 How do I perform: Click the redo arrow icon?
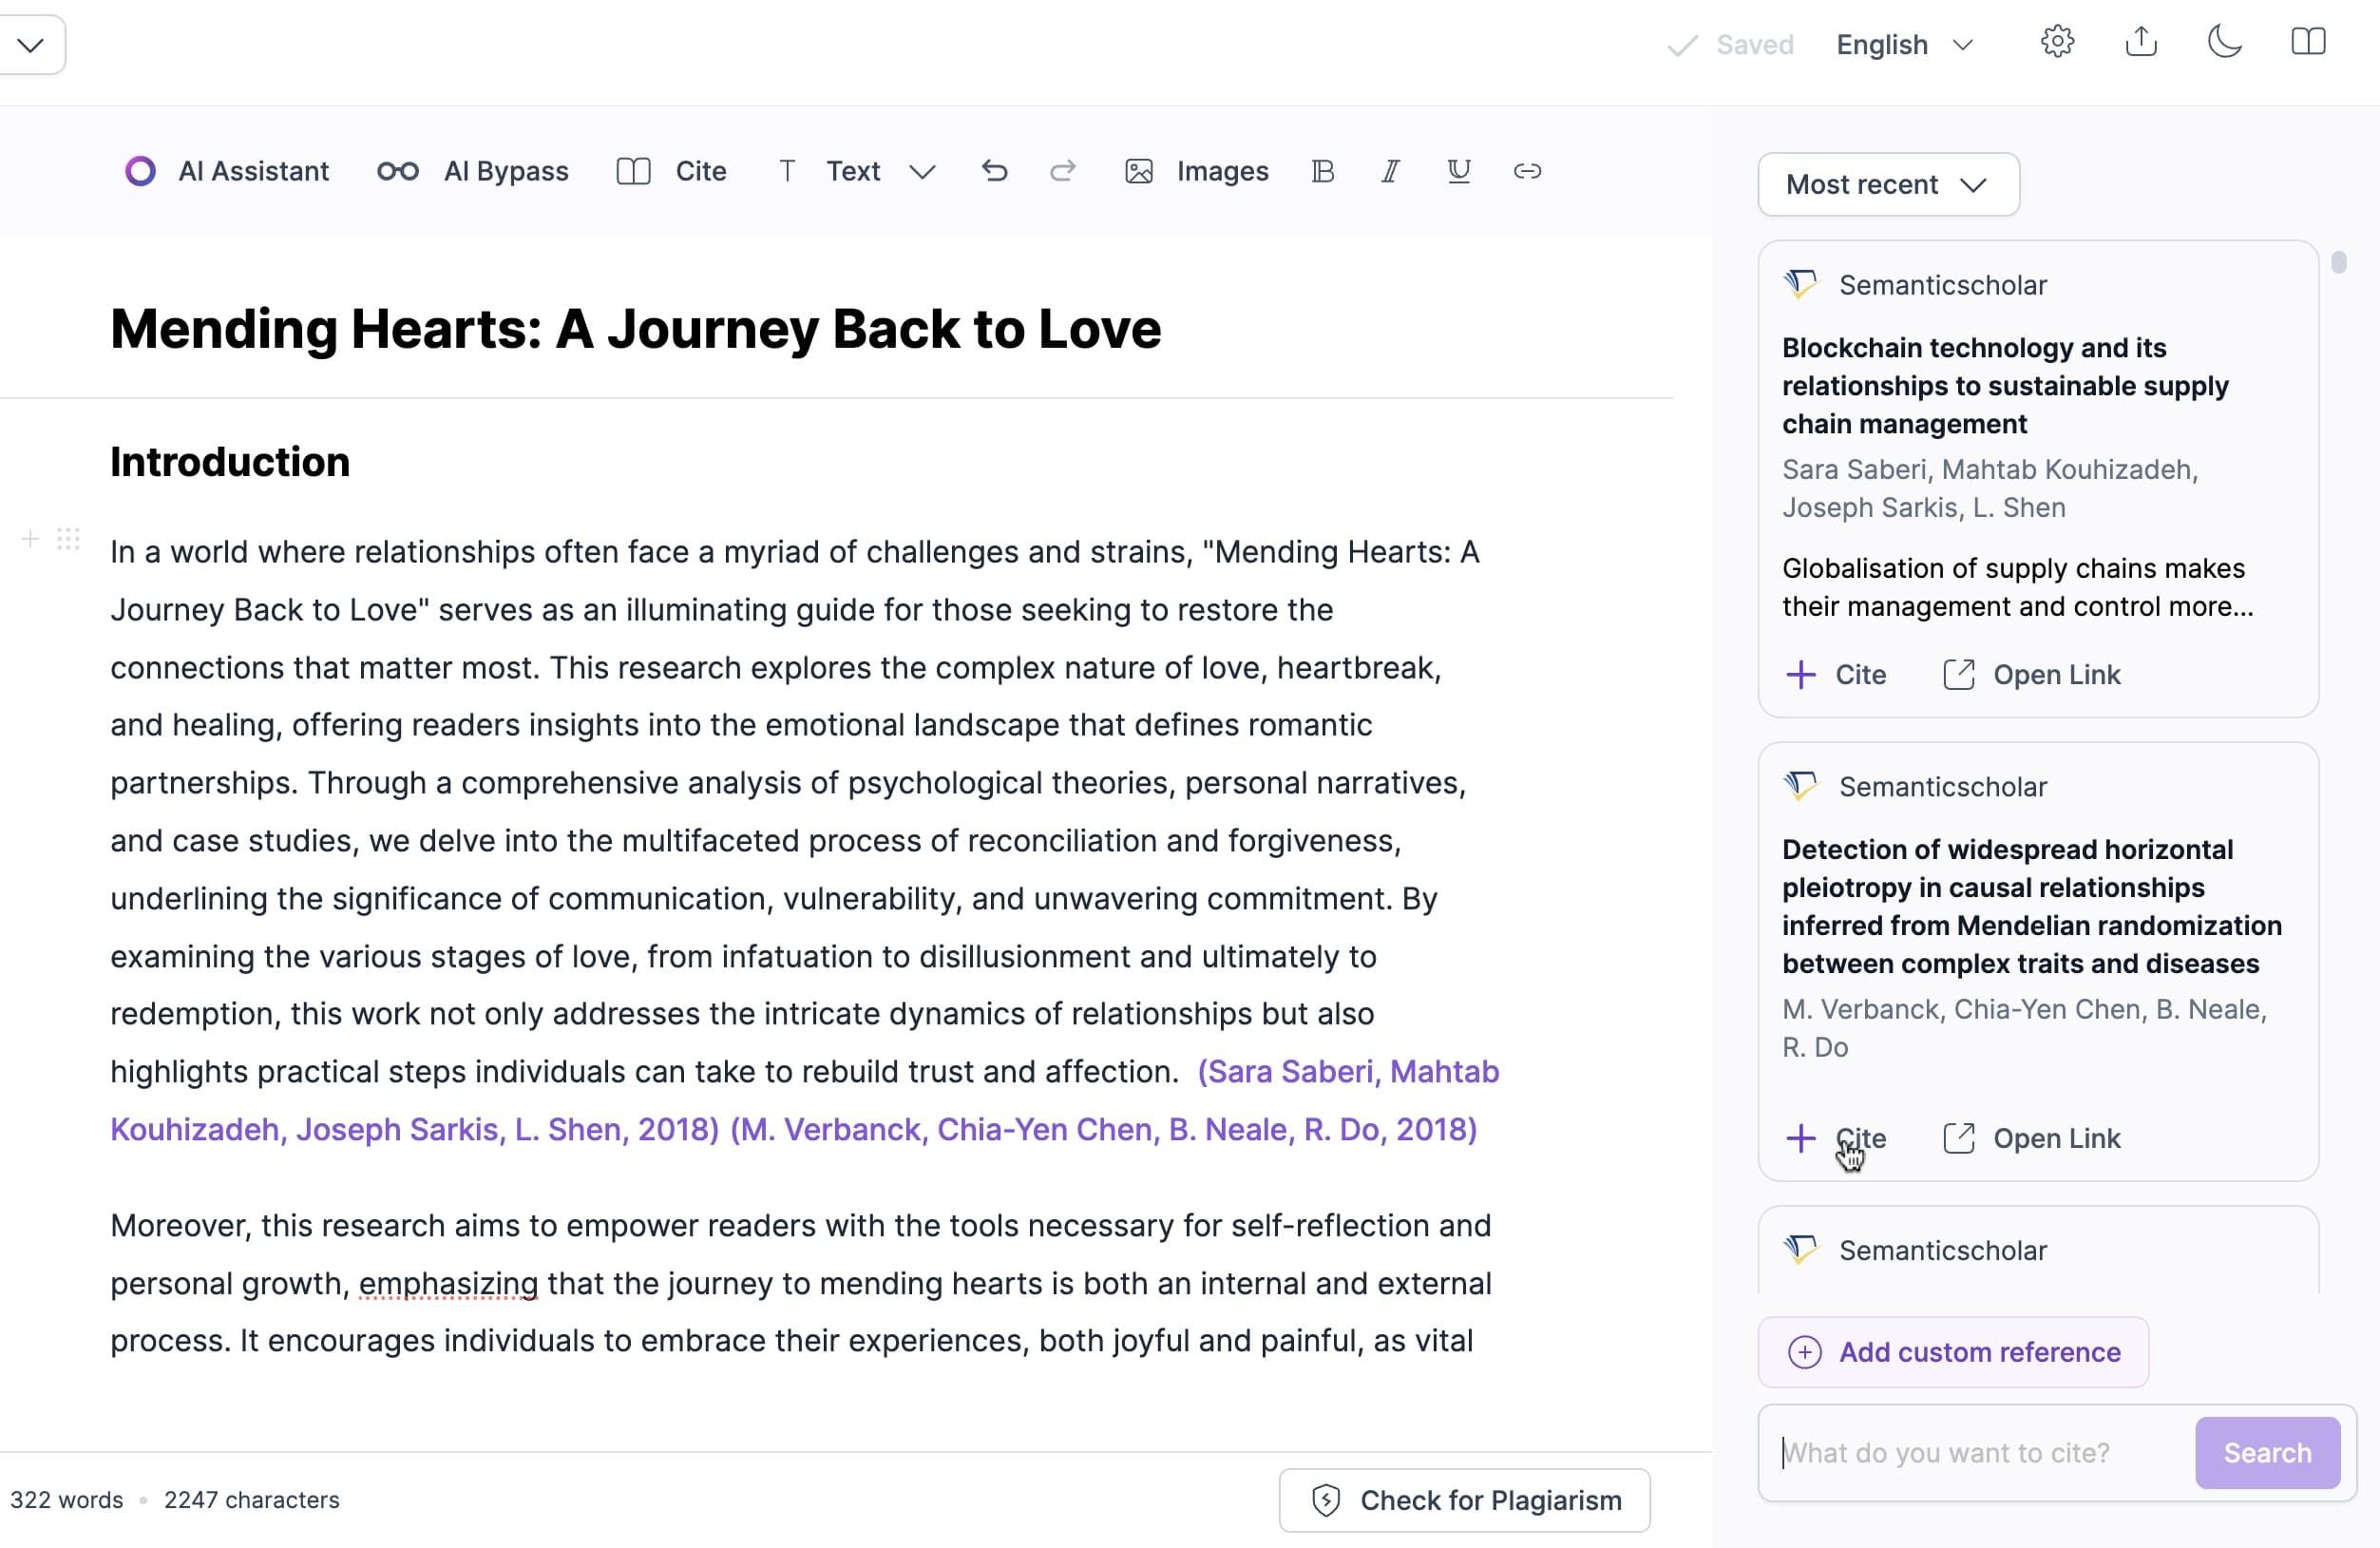[1062, 171]
